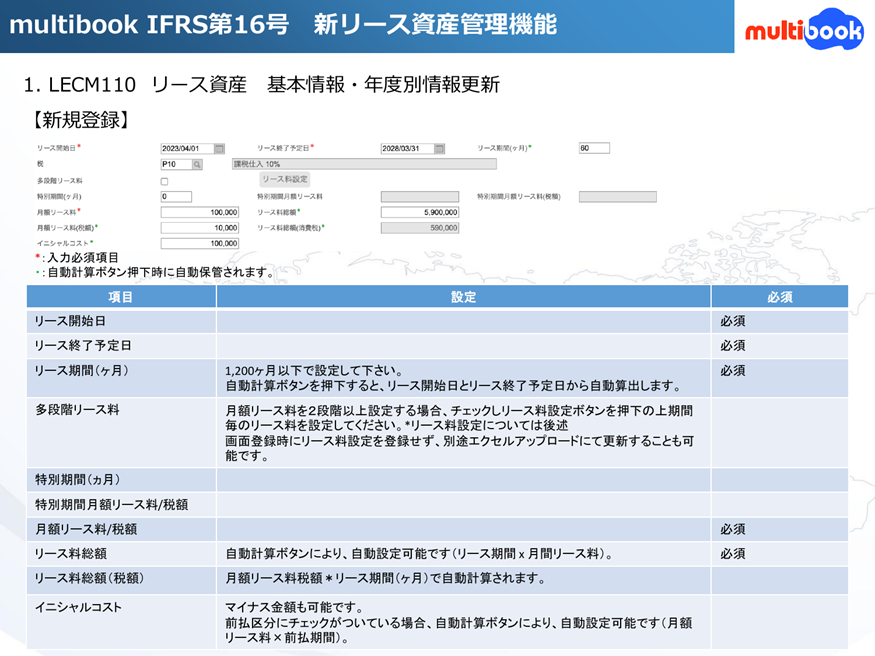Focus the lease end date field 2028/03/31
The width and height of the screenshot is (875, 656).
[407, 148]
